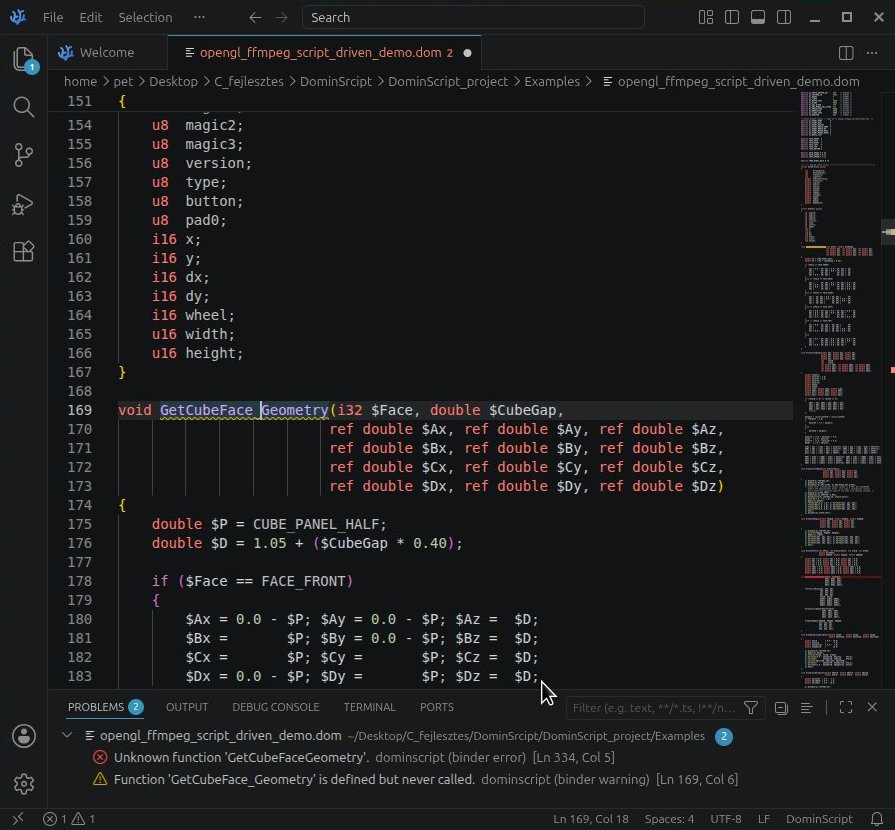Collapse all problems in panel

(781, 708)
